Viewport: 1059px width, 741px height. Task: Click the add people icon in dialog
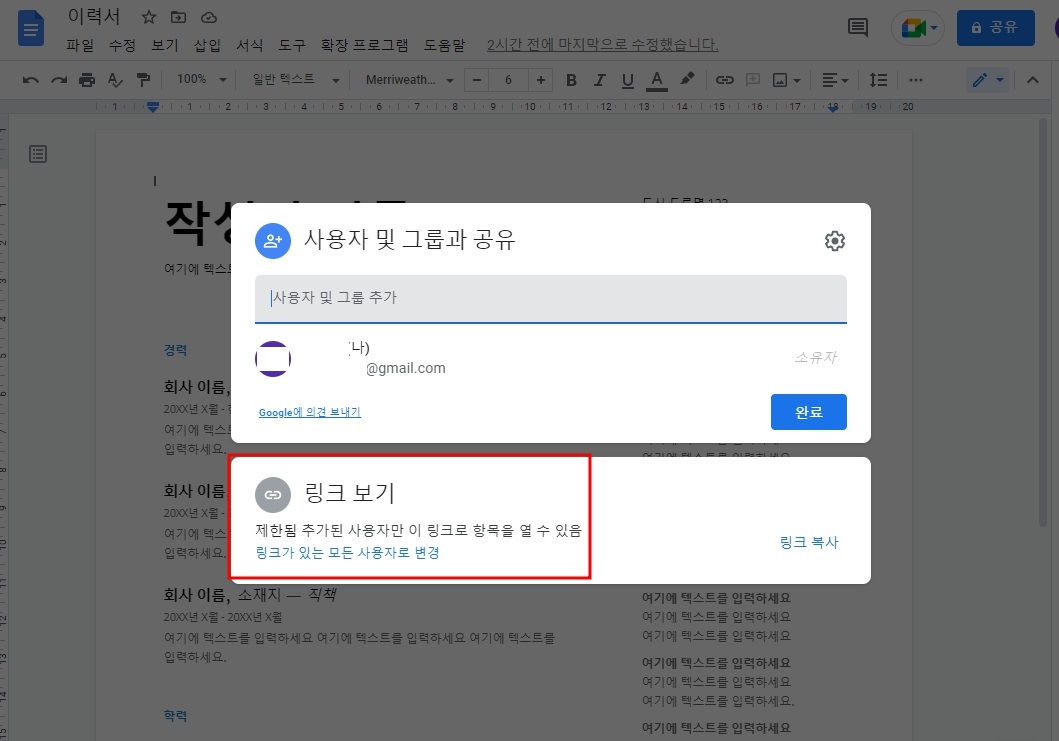tap(273, 241)
